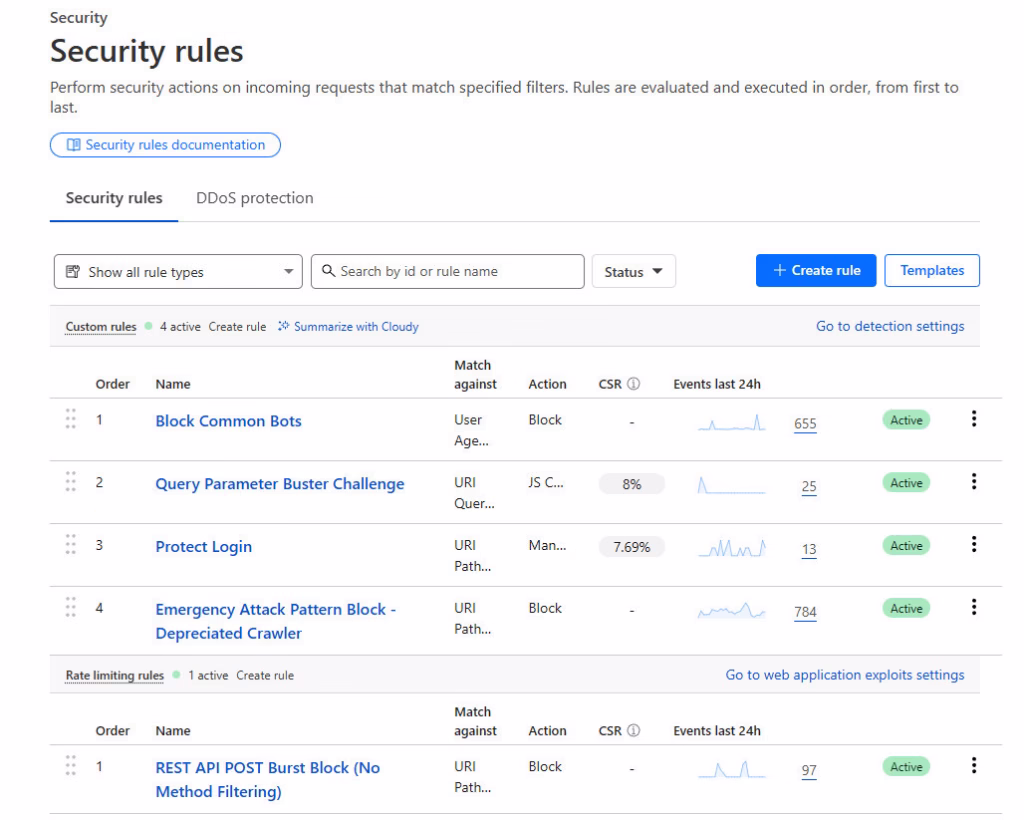The image size is (1024, 820).
Task: Click the magnifier icon in the search box
Action: (328, 270)
